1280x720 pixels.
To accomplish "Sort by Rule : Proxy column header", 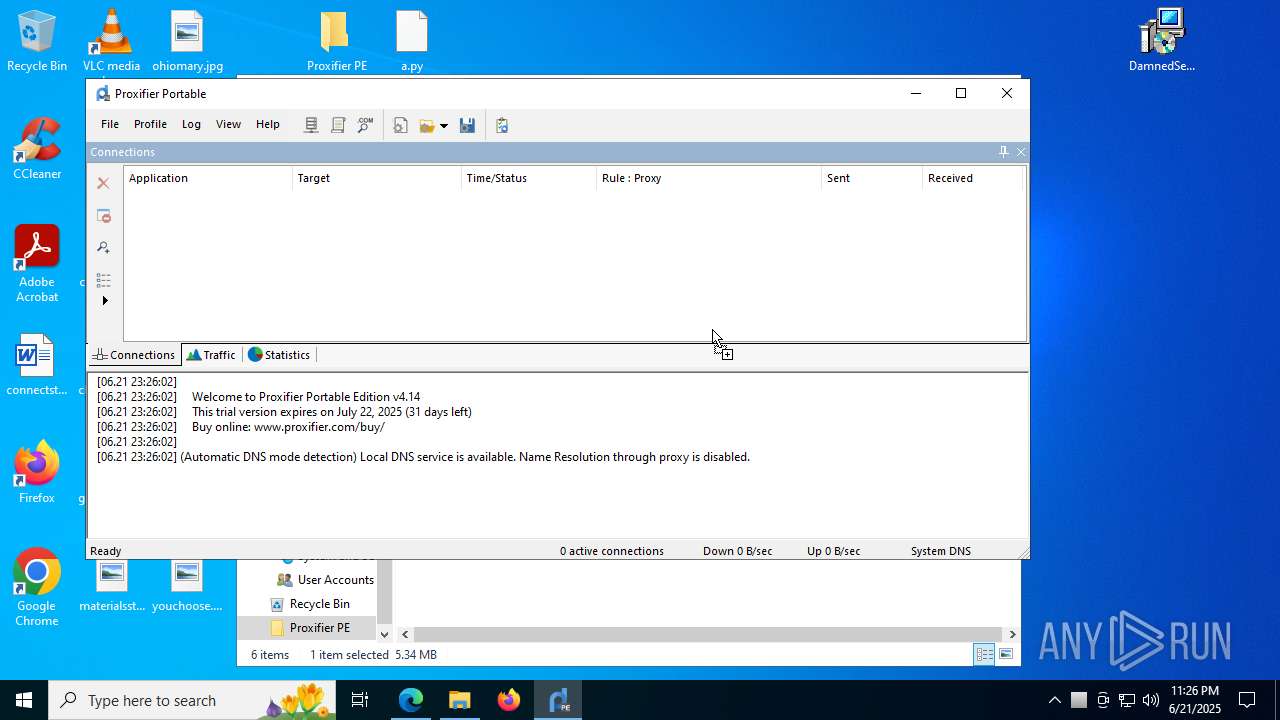I will tap(709, 178).
